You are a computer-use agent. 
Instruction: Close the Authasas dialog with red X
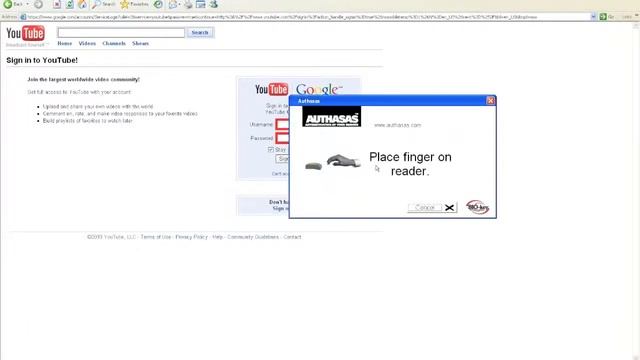(x=491, y=100)
